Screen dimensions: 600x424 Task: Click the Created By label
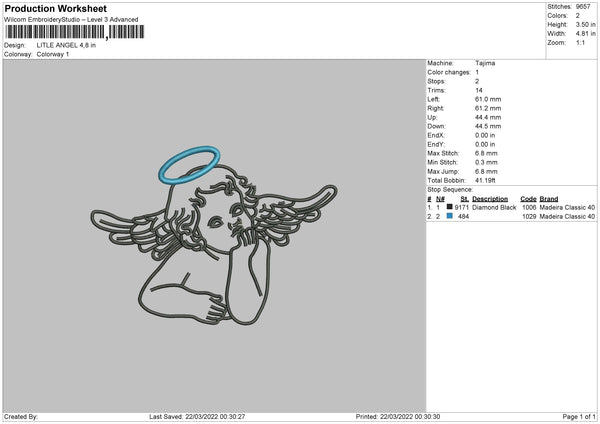[x=21, y=417]
